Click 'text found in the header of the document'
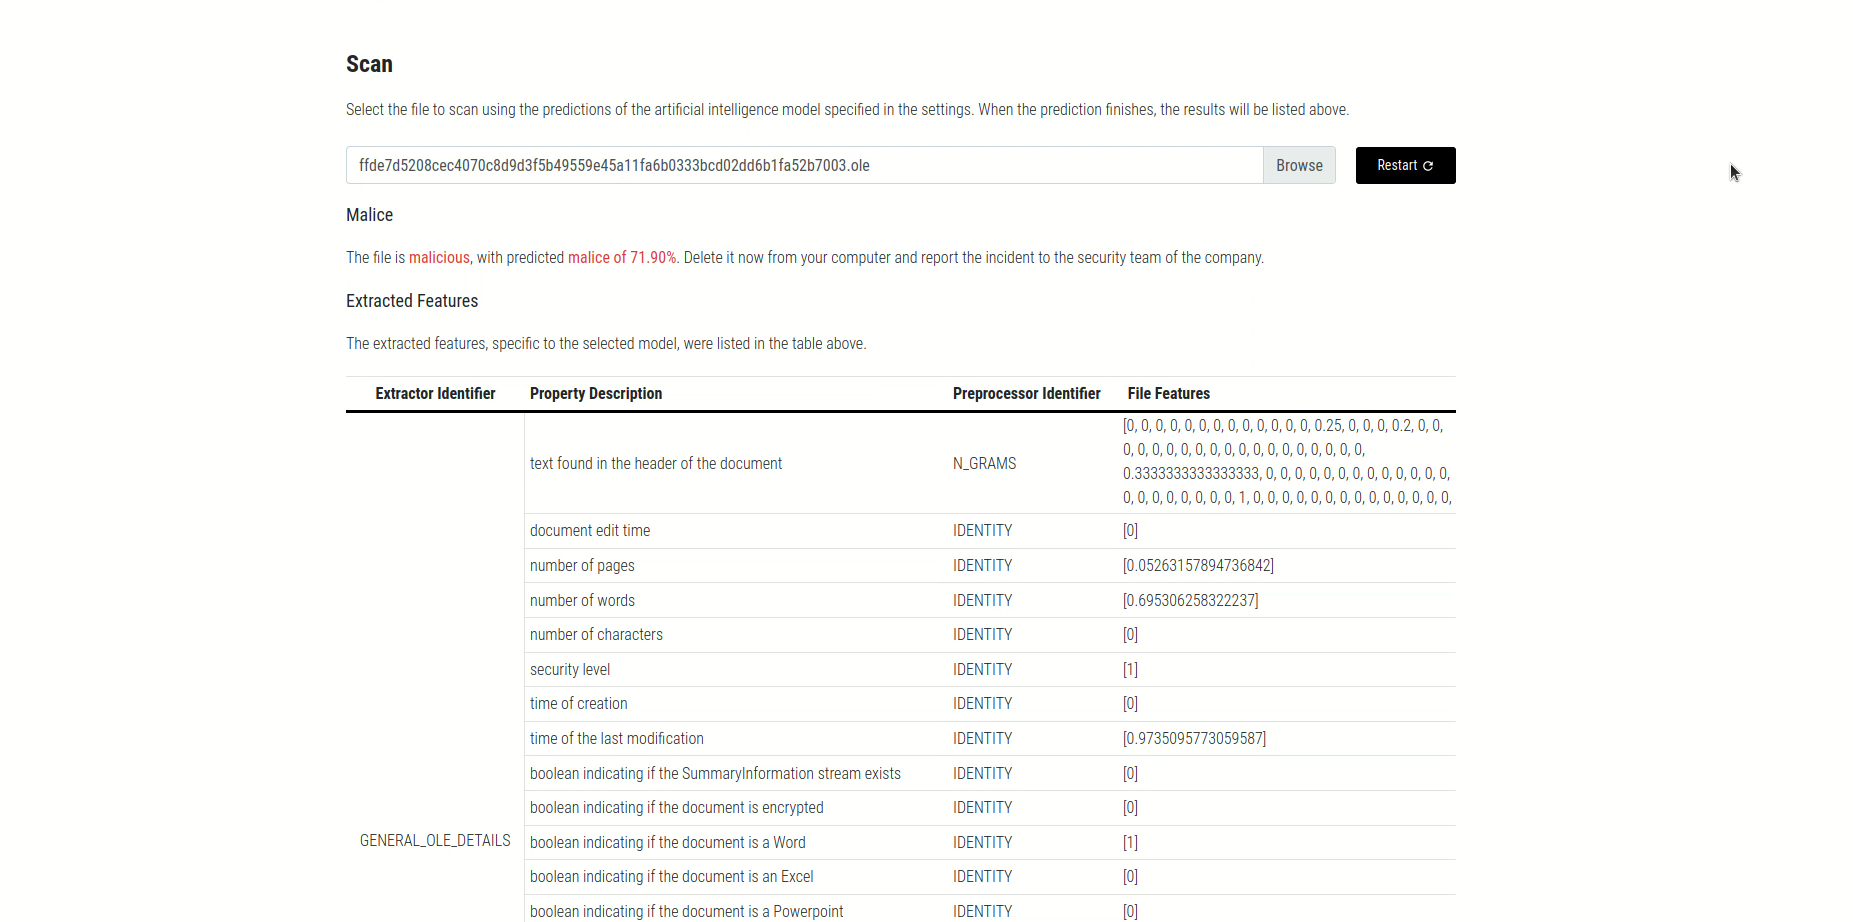 (x=656, y=464)
